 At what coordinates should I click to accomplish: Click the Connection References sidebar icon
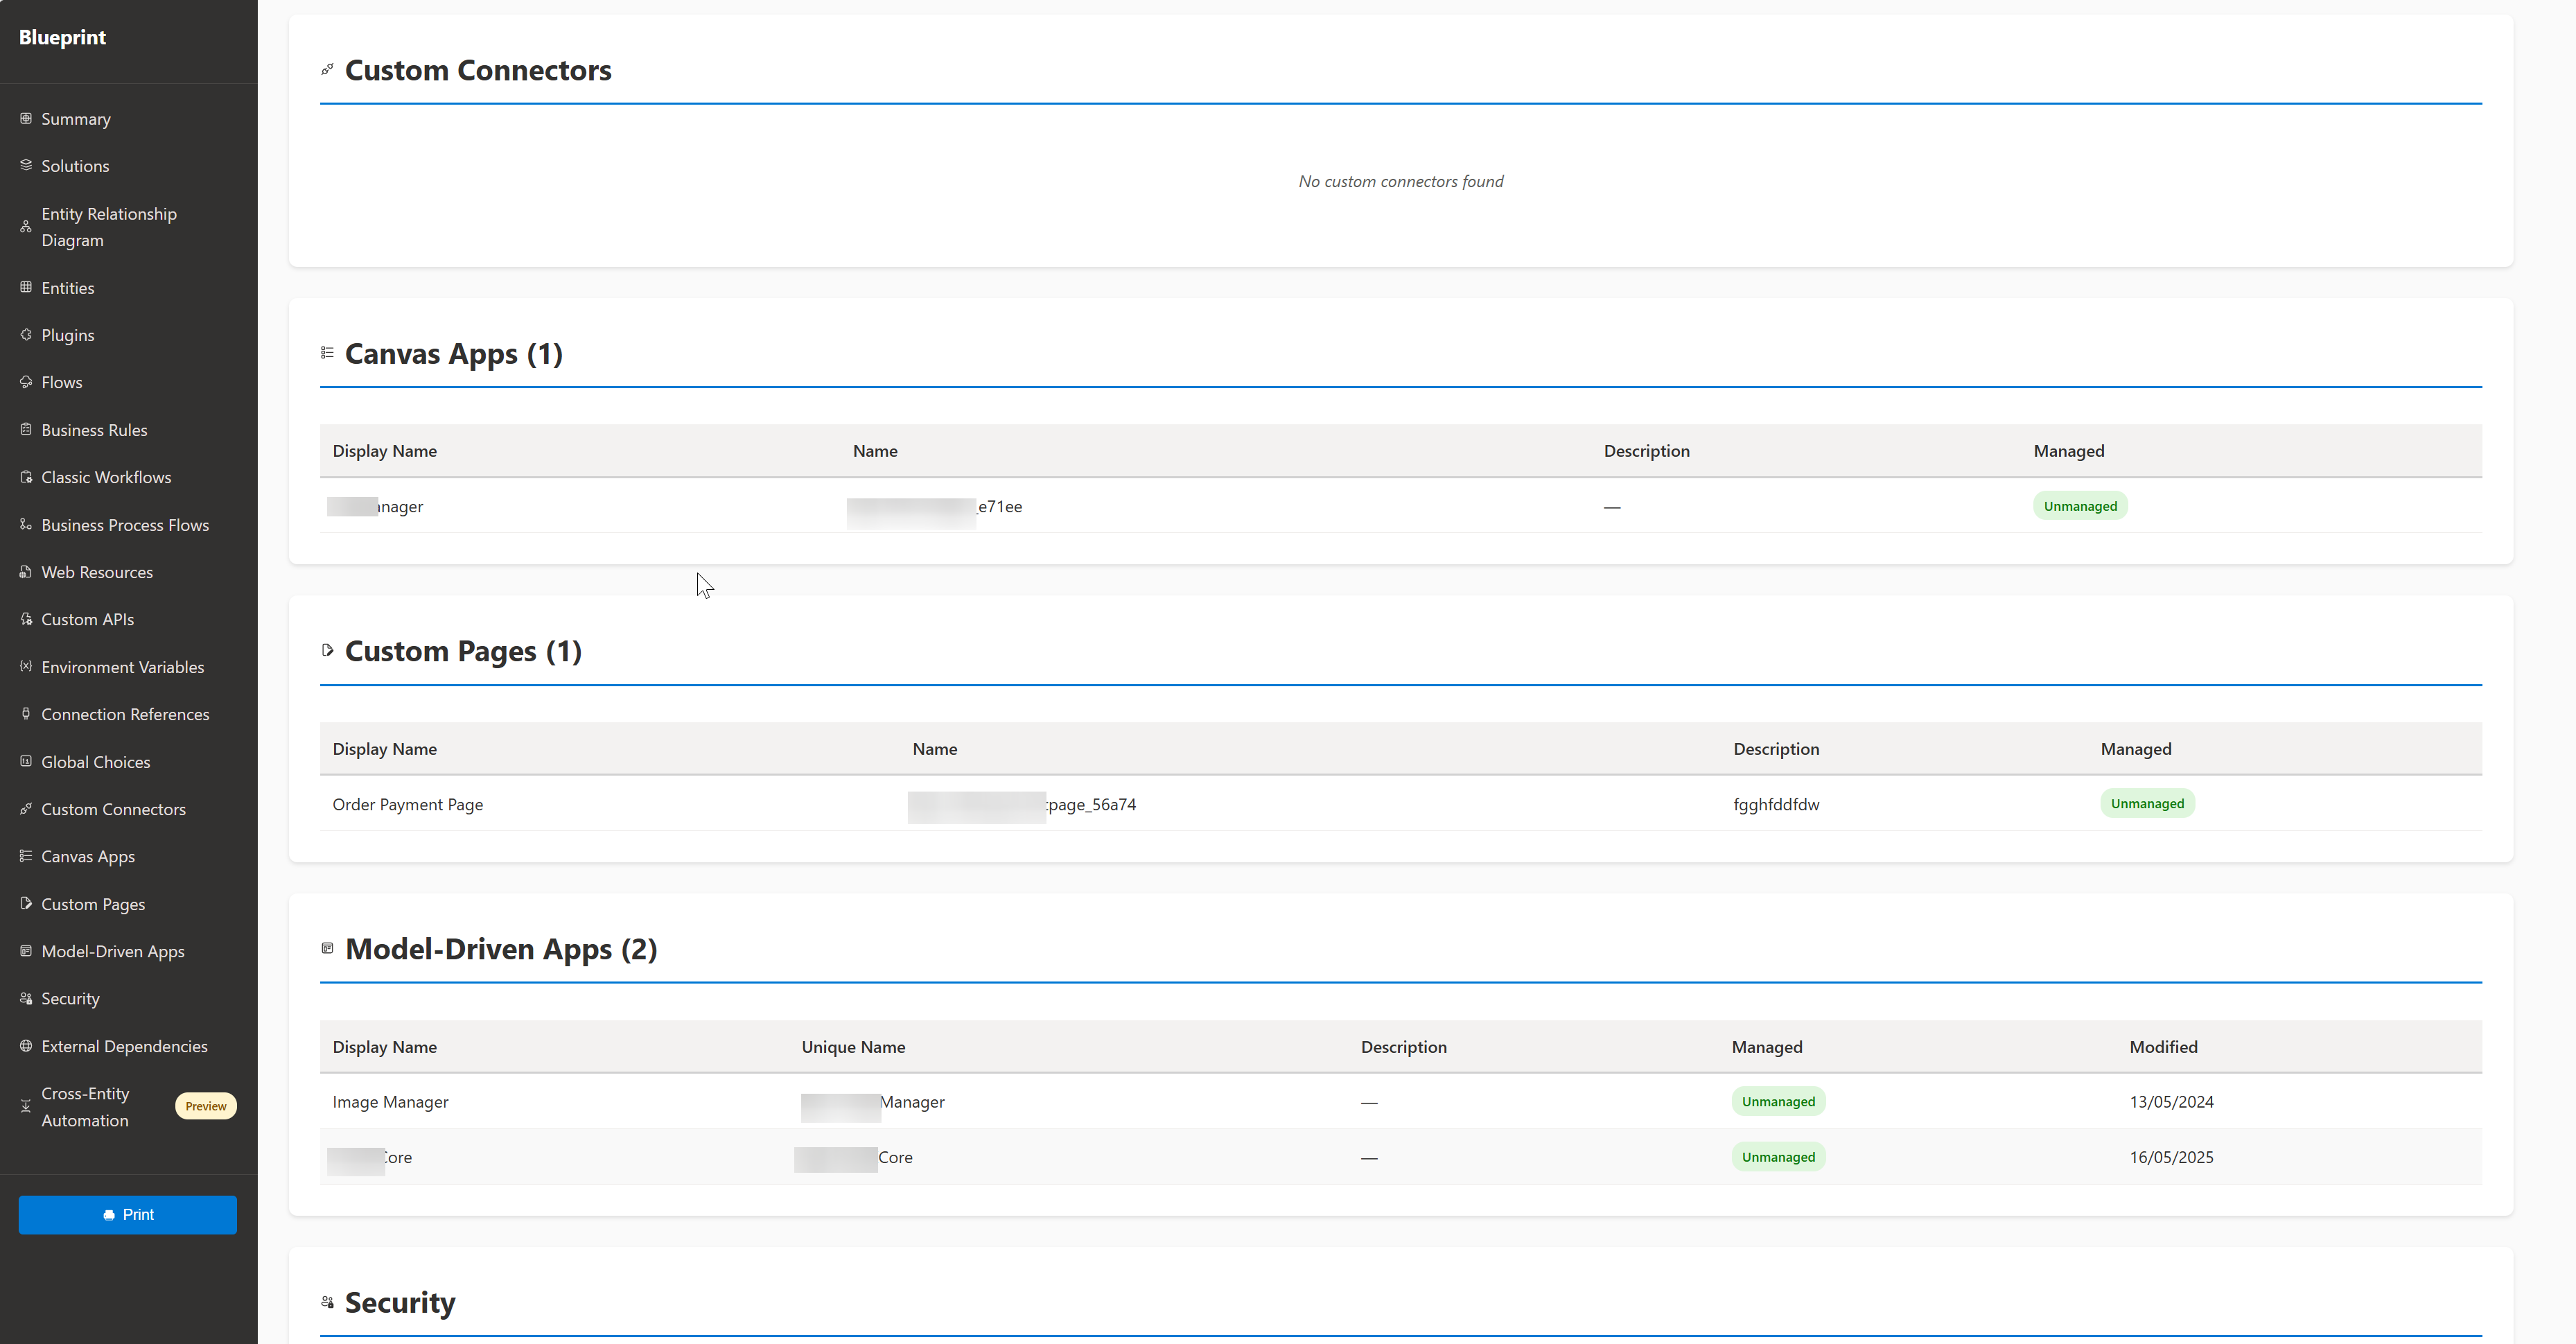(26, 713)
